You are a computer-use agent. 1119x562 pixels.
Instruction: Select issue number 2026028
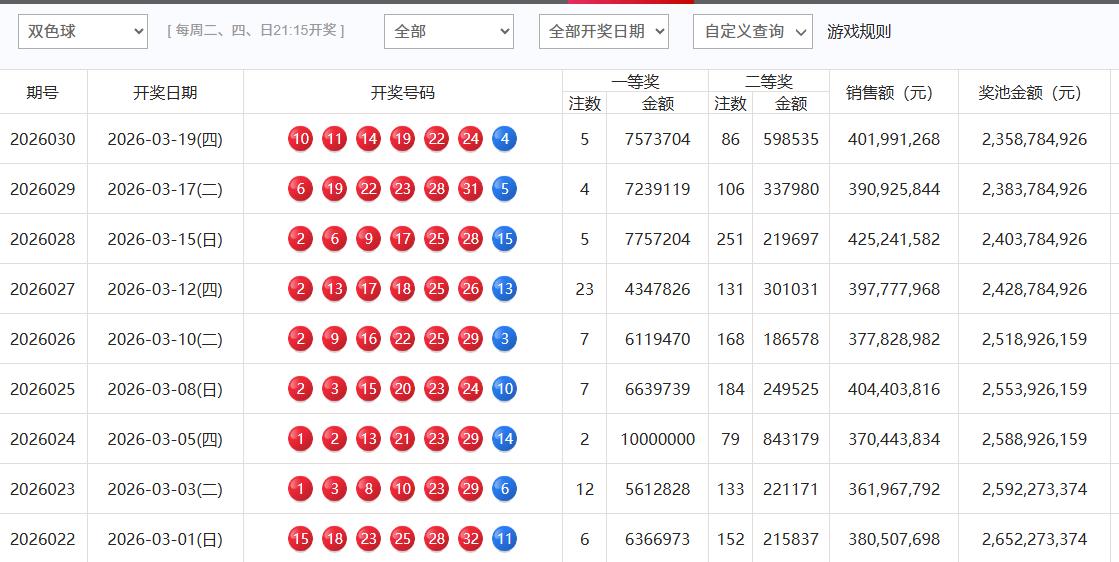(x=43, y=239)
